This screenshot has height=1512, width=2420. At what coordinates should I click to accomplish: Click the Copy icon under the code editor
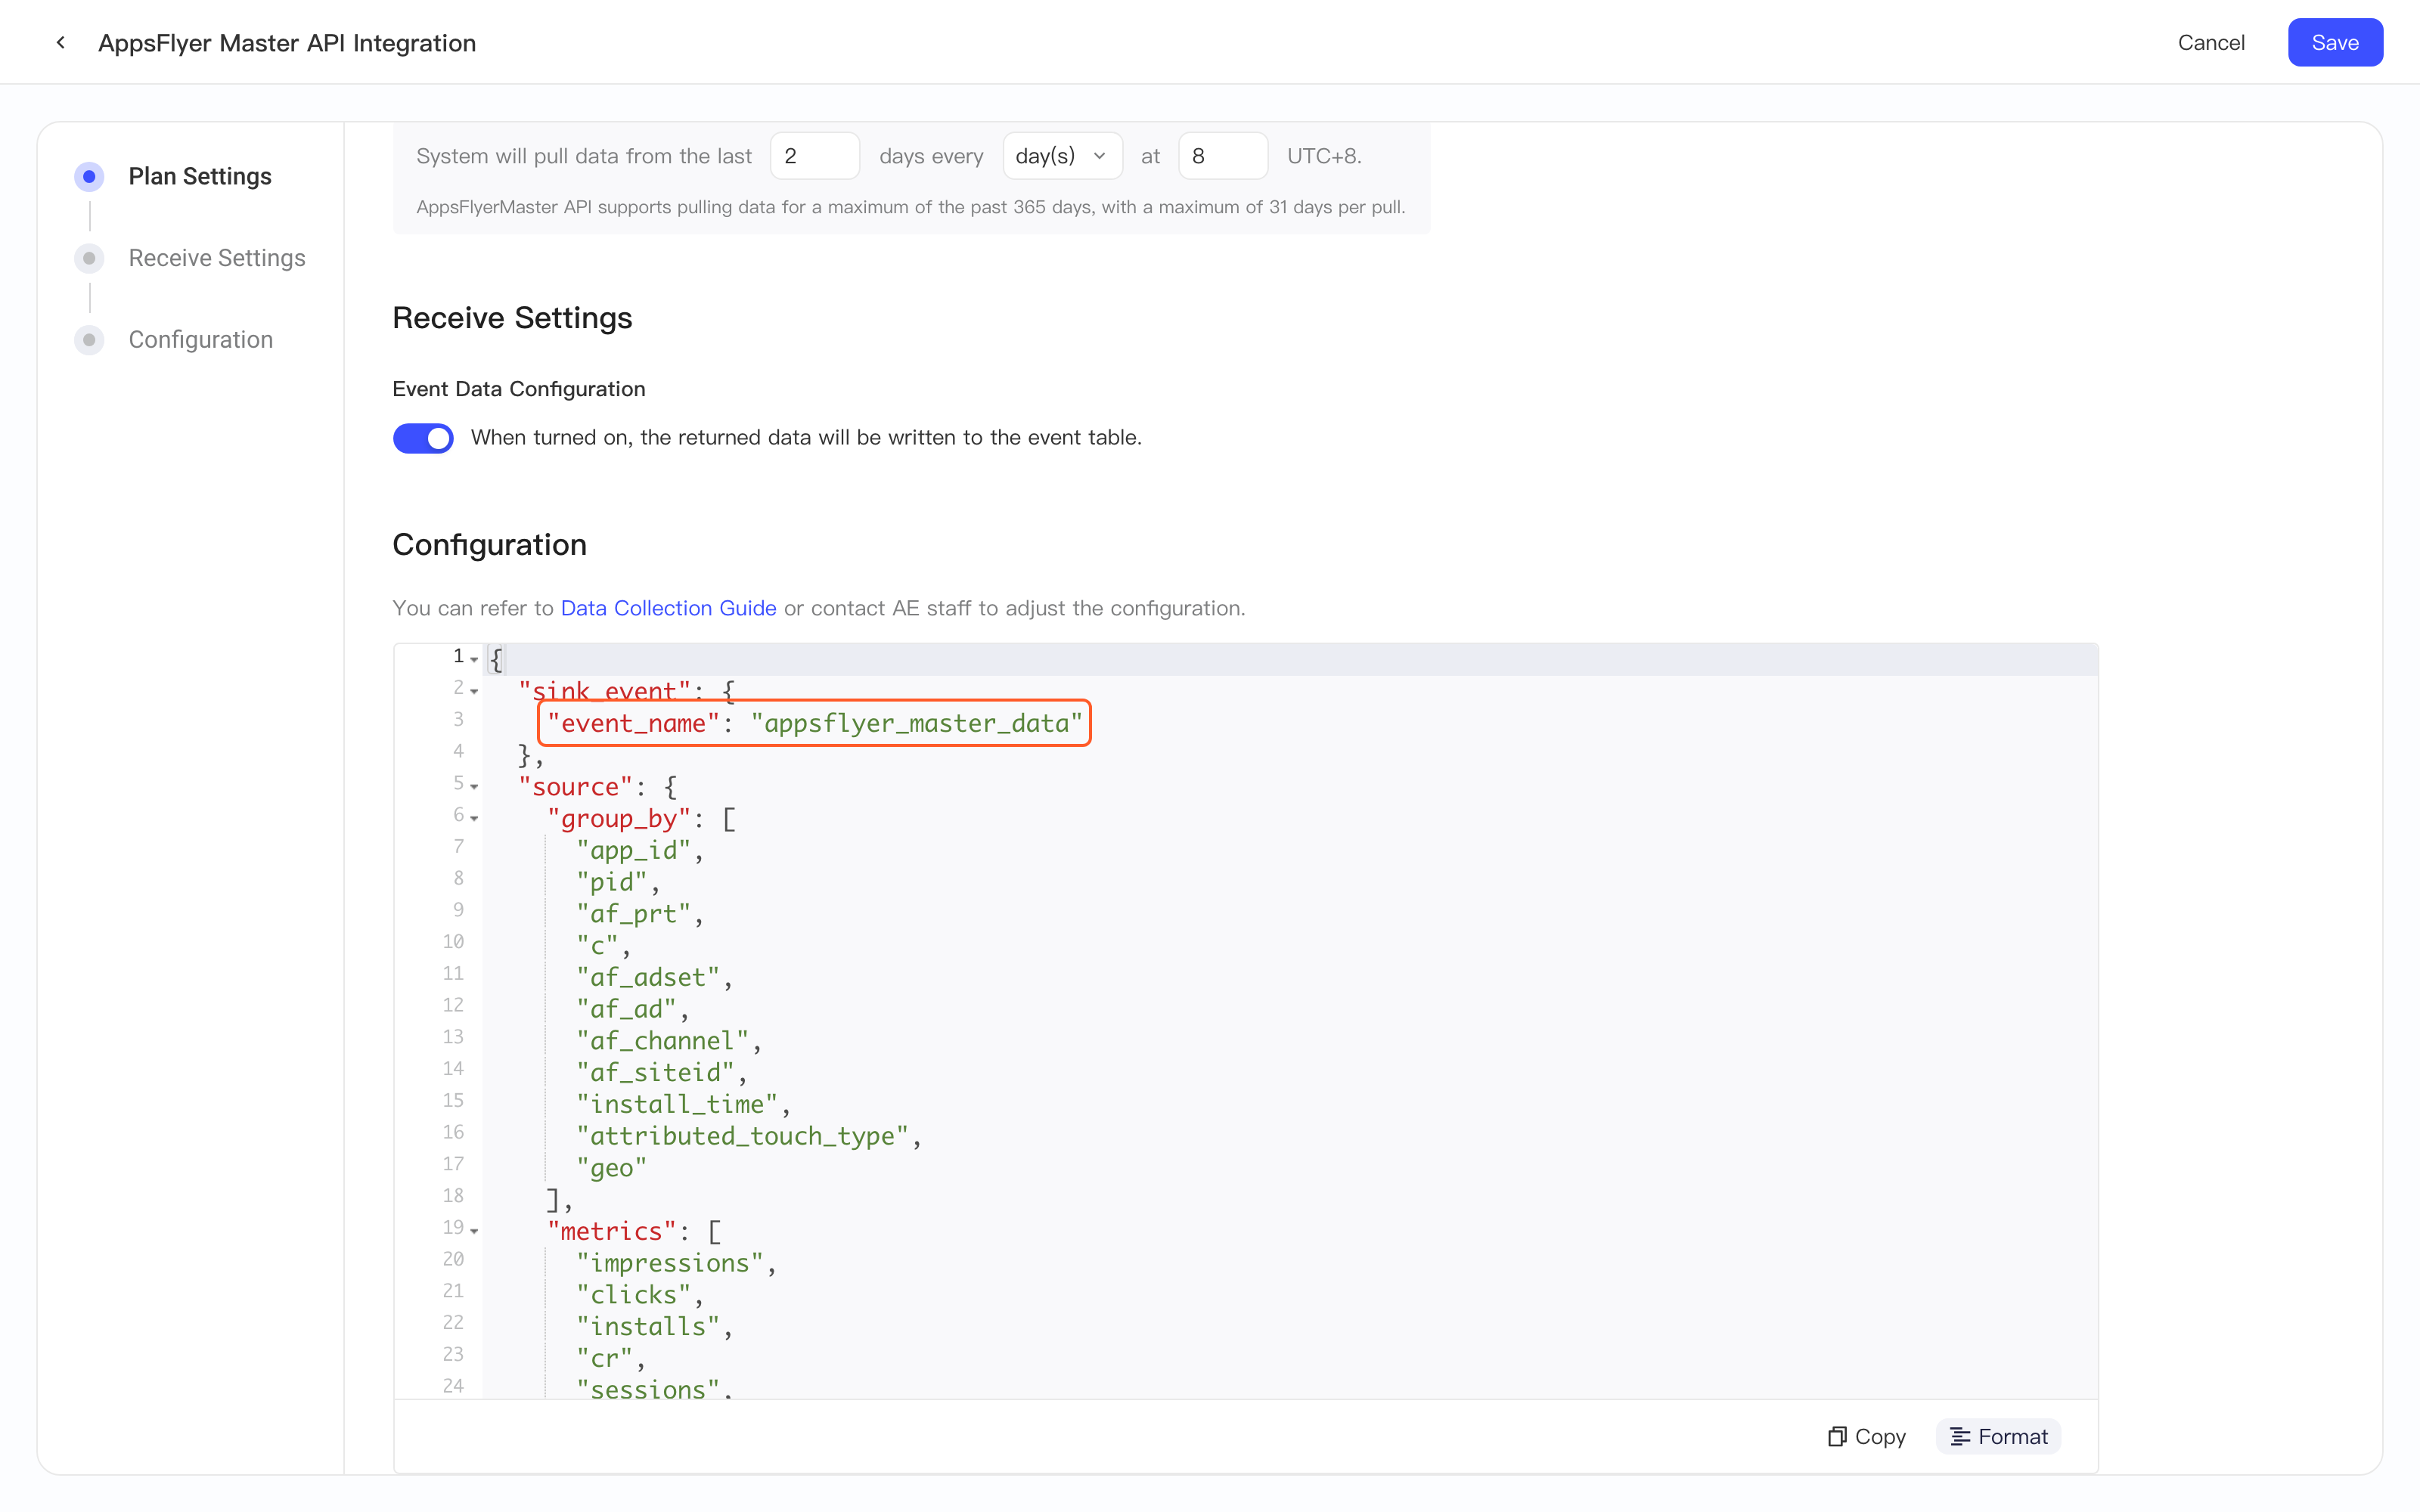click(x=1837, y=1436)
